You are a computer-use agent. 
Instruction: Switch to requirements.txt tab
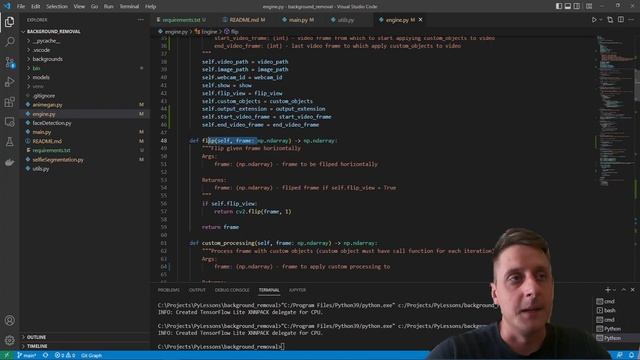181,20
